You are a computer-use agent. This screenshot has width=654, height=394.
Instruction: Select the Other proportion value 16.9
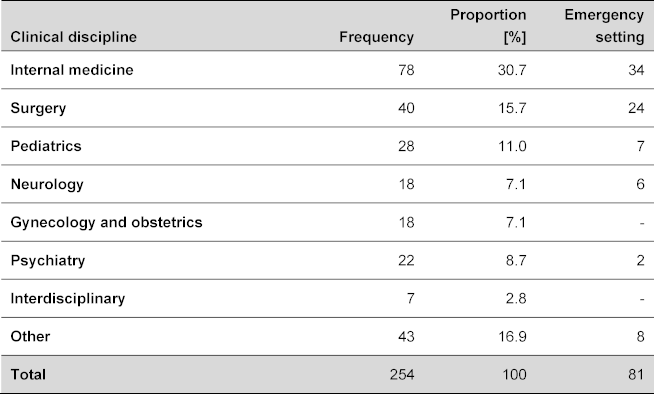512,336
